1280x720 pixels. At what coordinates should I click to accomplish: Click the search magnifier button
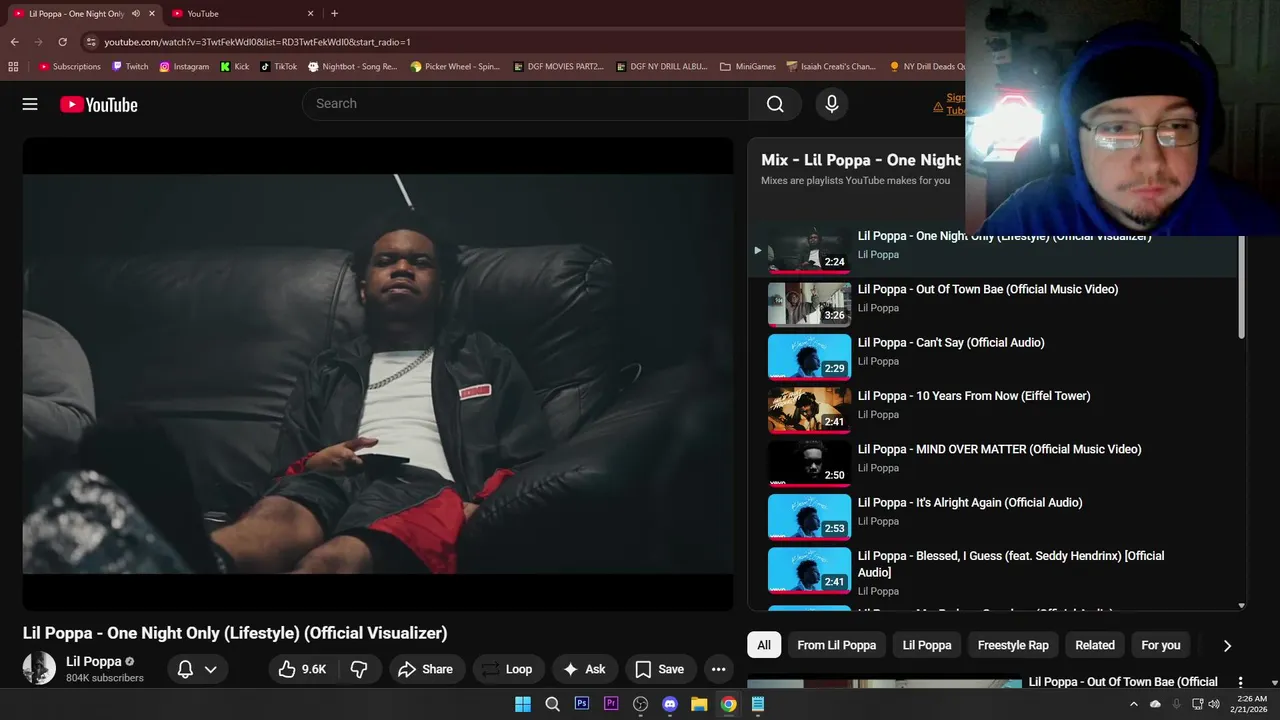(775, 104)
